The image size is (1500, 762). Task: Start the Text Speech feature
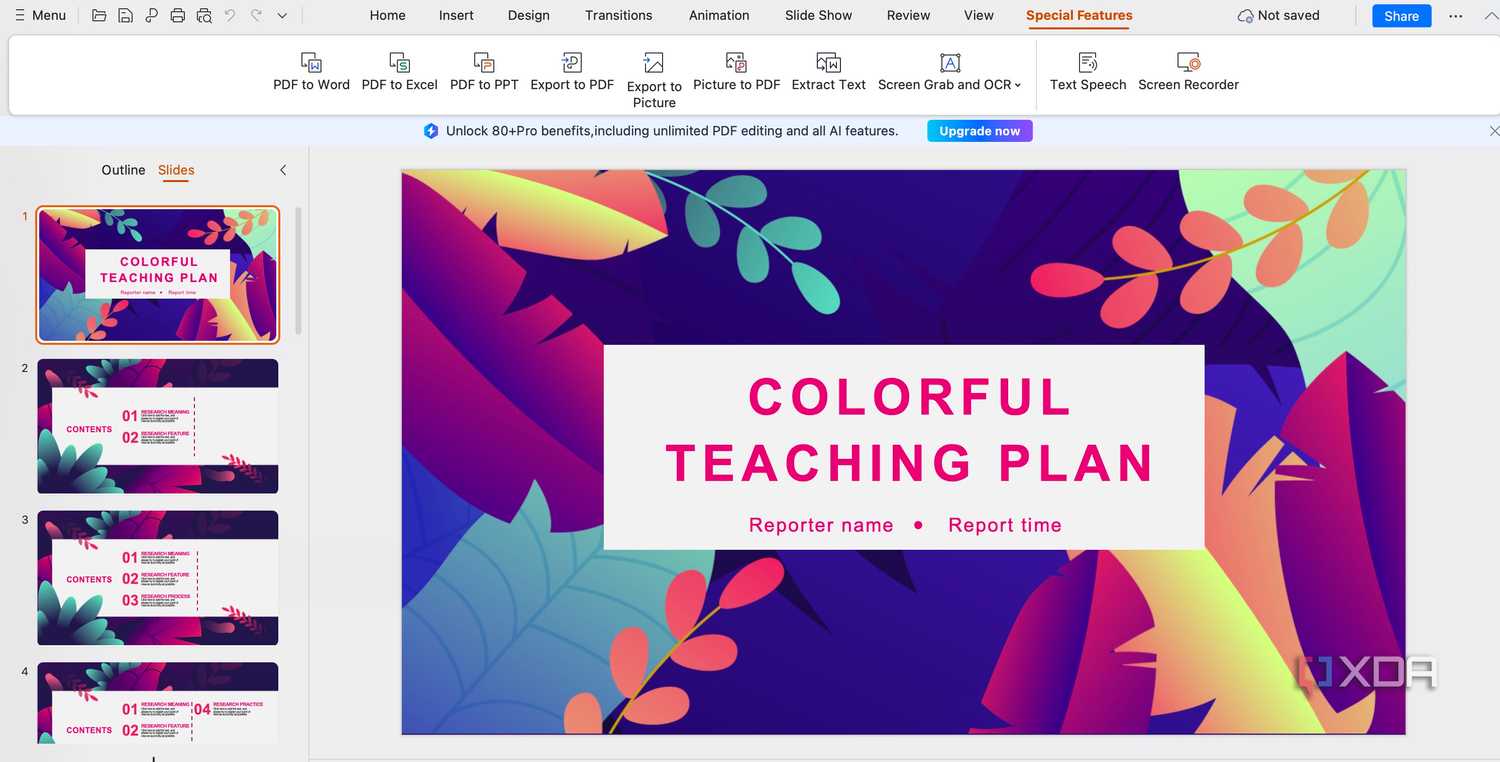tap(1088, 72)
